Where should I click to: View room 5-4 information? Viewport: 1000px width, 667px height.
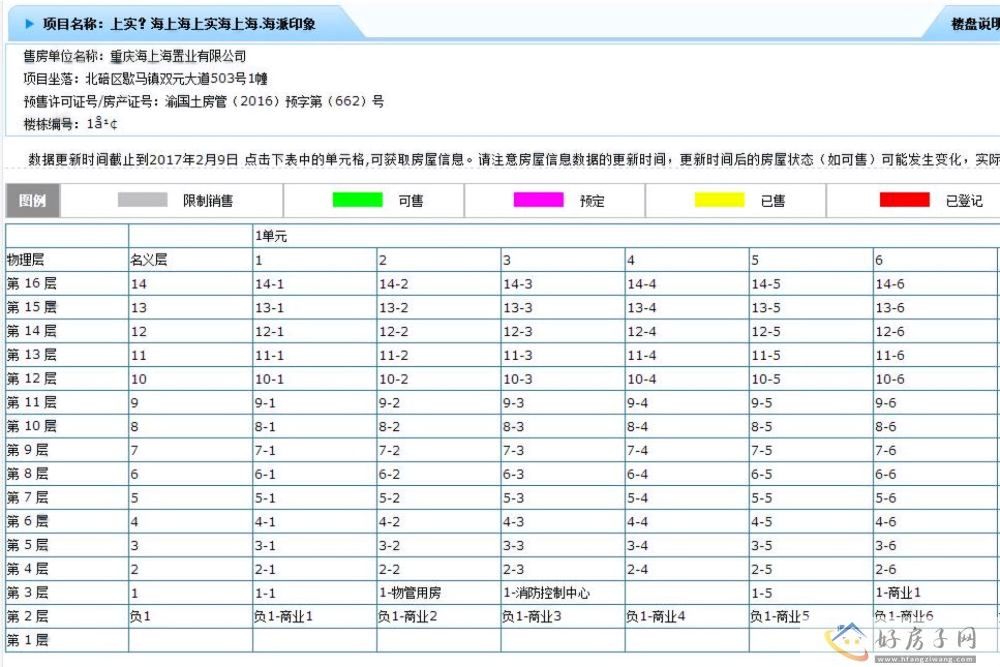click(687, 498)
